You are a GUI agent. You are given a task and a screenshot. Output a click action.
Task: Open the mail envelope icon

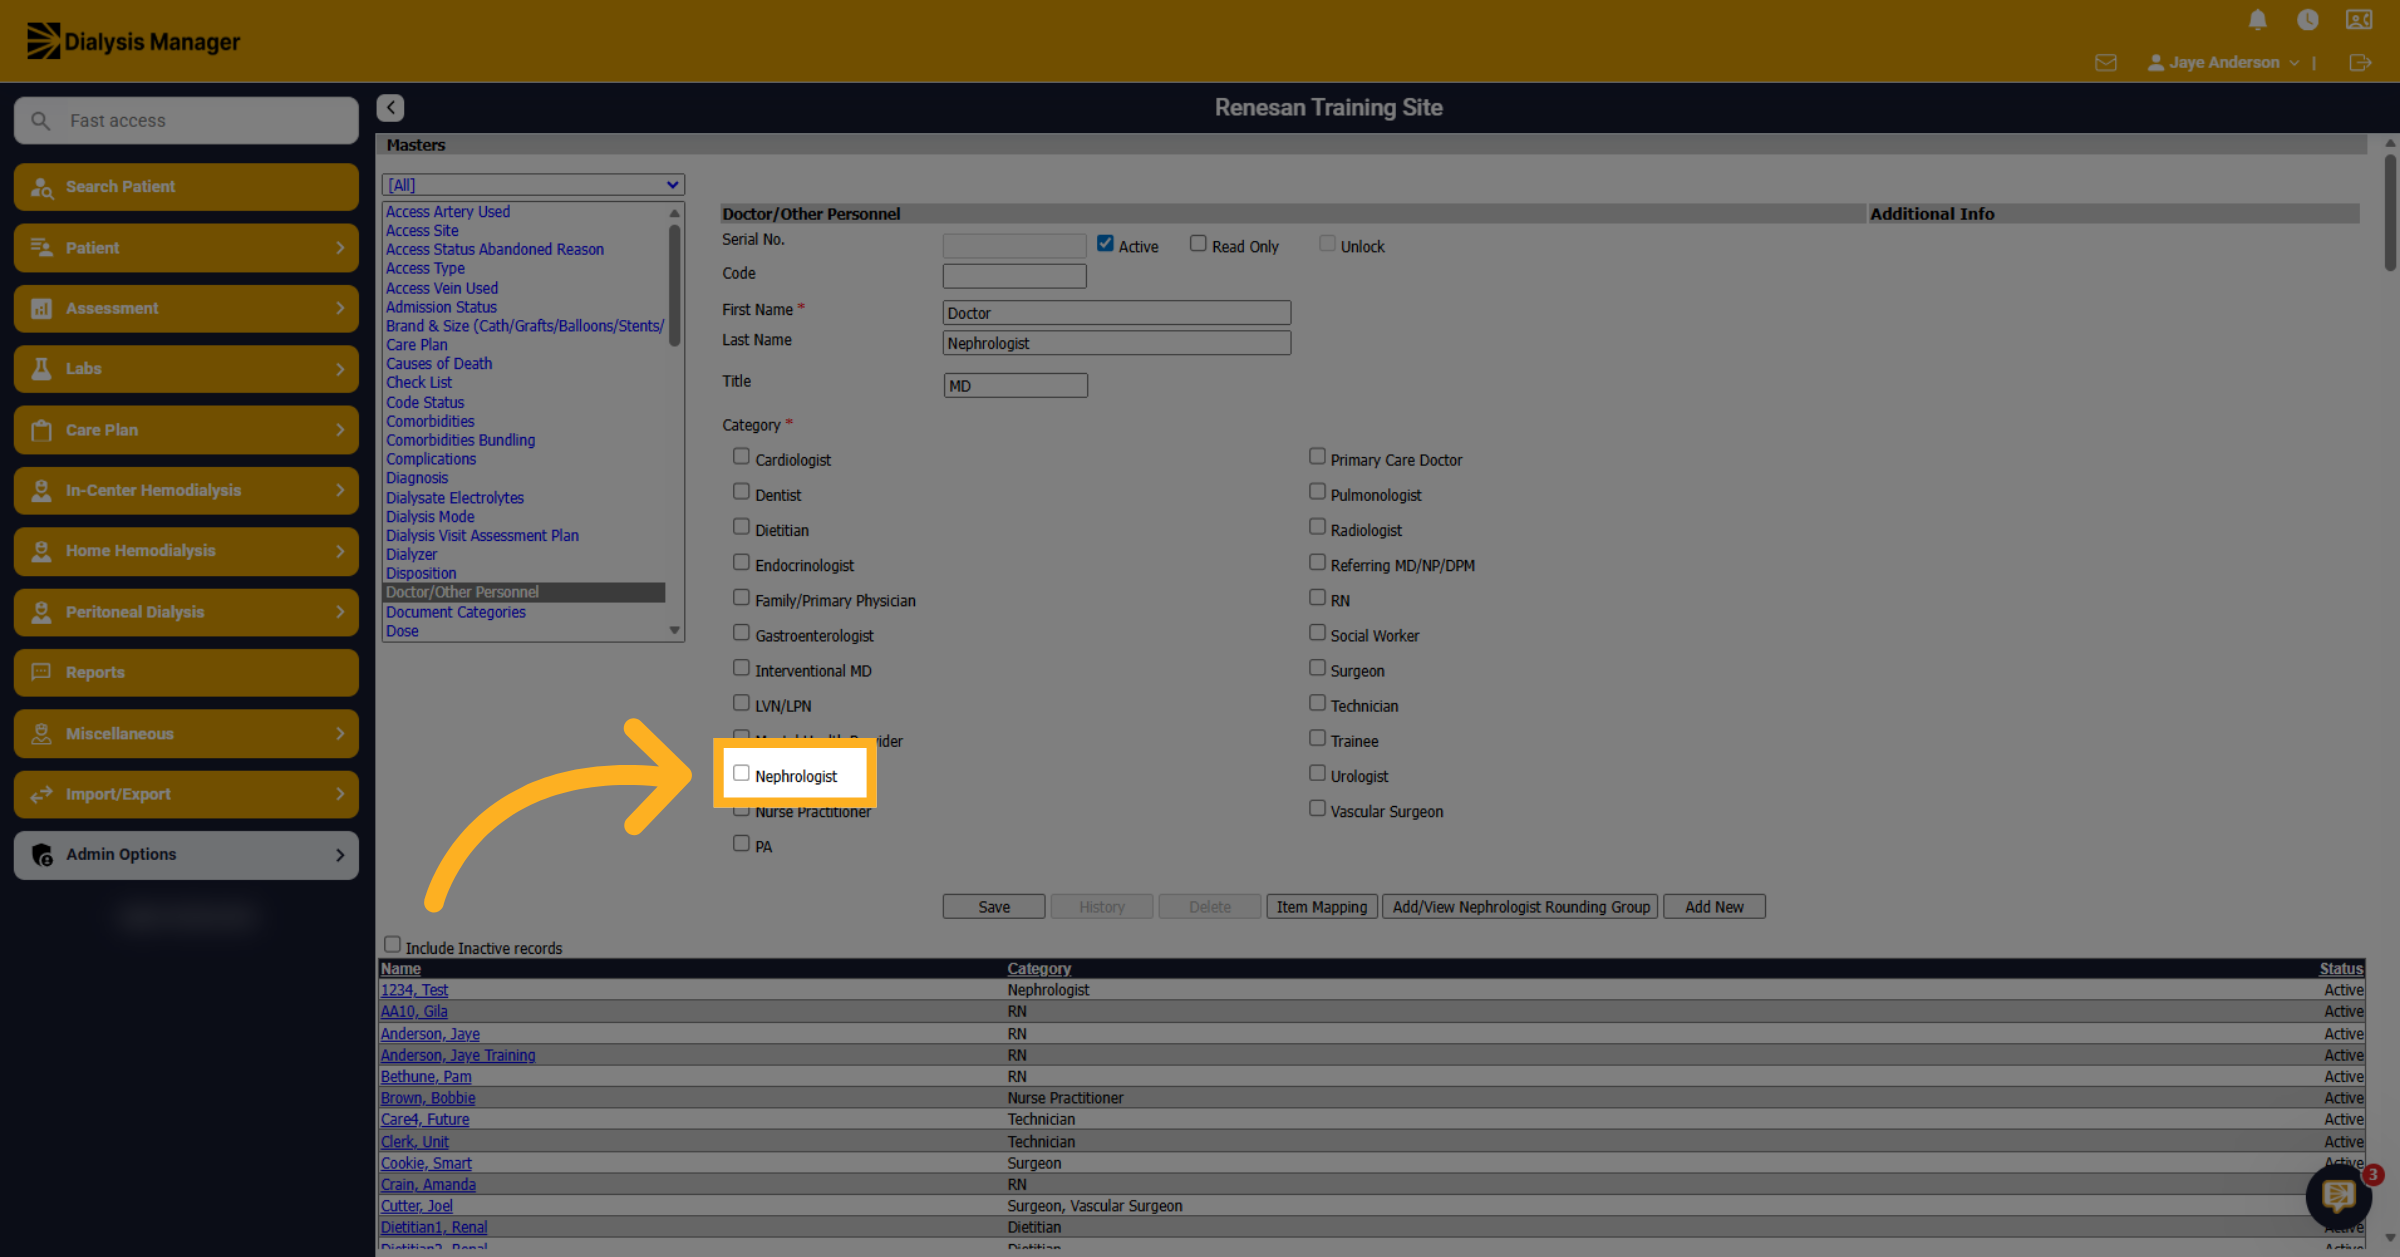pyautogui.click(x=2106, y=63)
